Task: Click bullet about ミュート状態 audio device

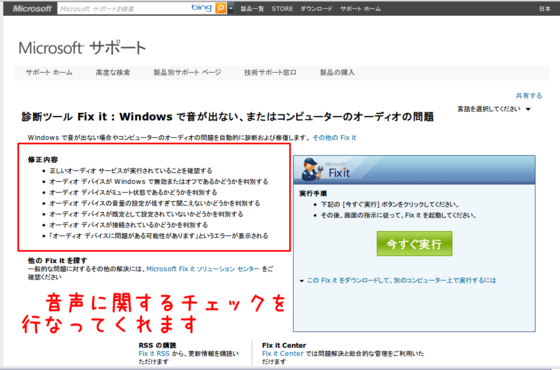Action: (x=133, y=192)
